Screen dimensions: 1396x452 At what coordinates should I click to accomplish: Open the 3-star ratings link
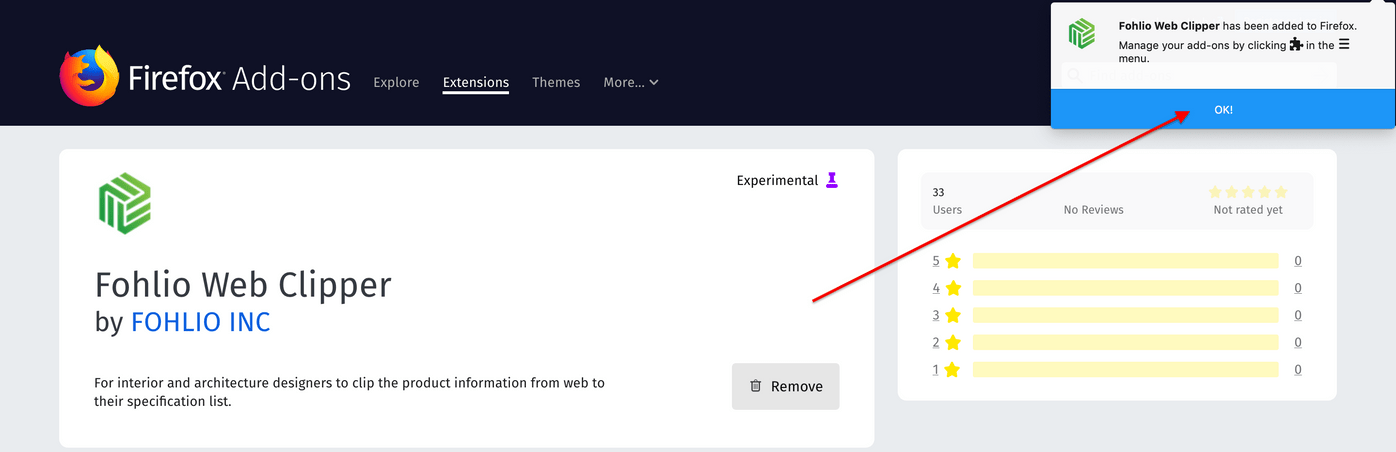coord(946,315)
